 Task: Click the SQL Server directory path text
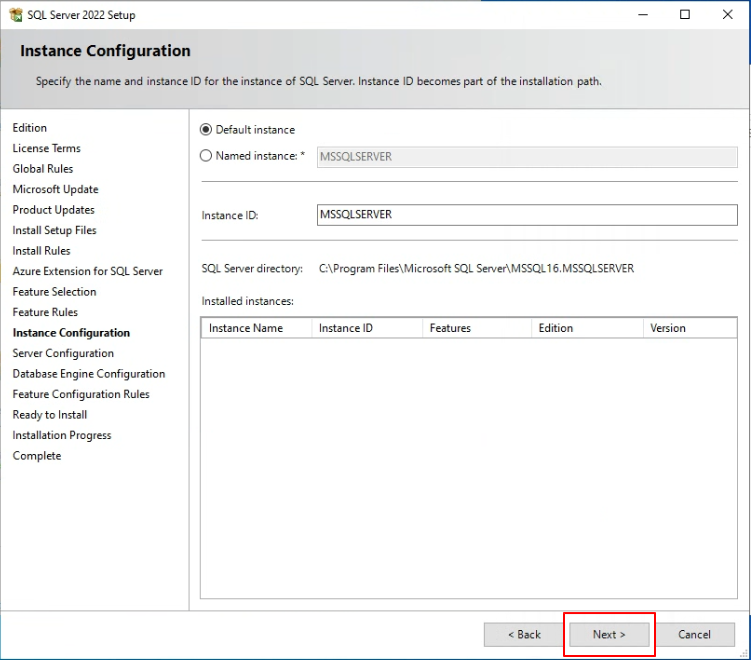(x=477, y=269)
